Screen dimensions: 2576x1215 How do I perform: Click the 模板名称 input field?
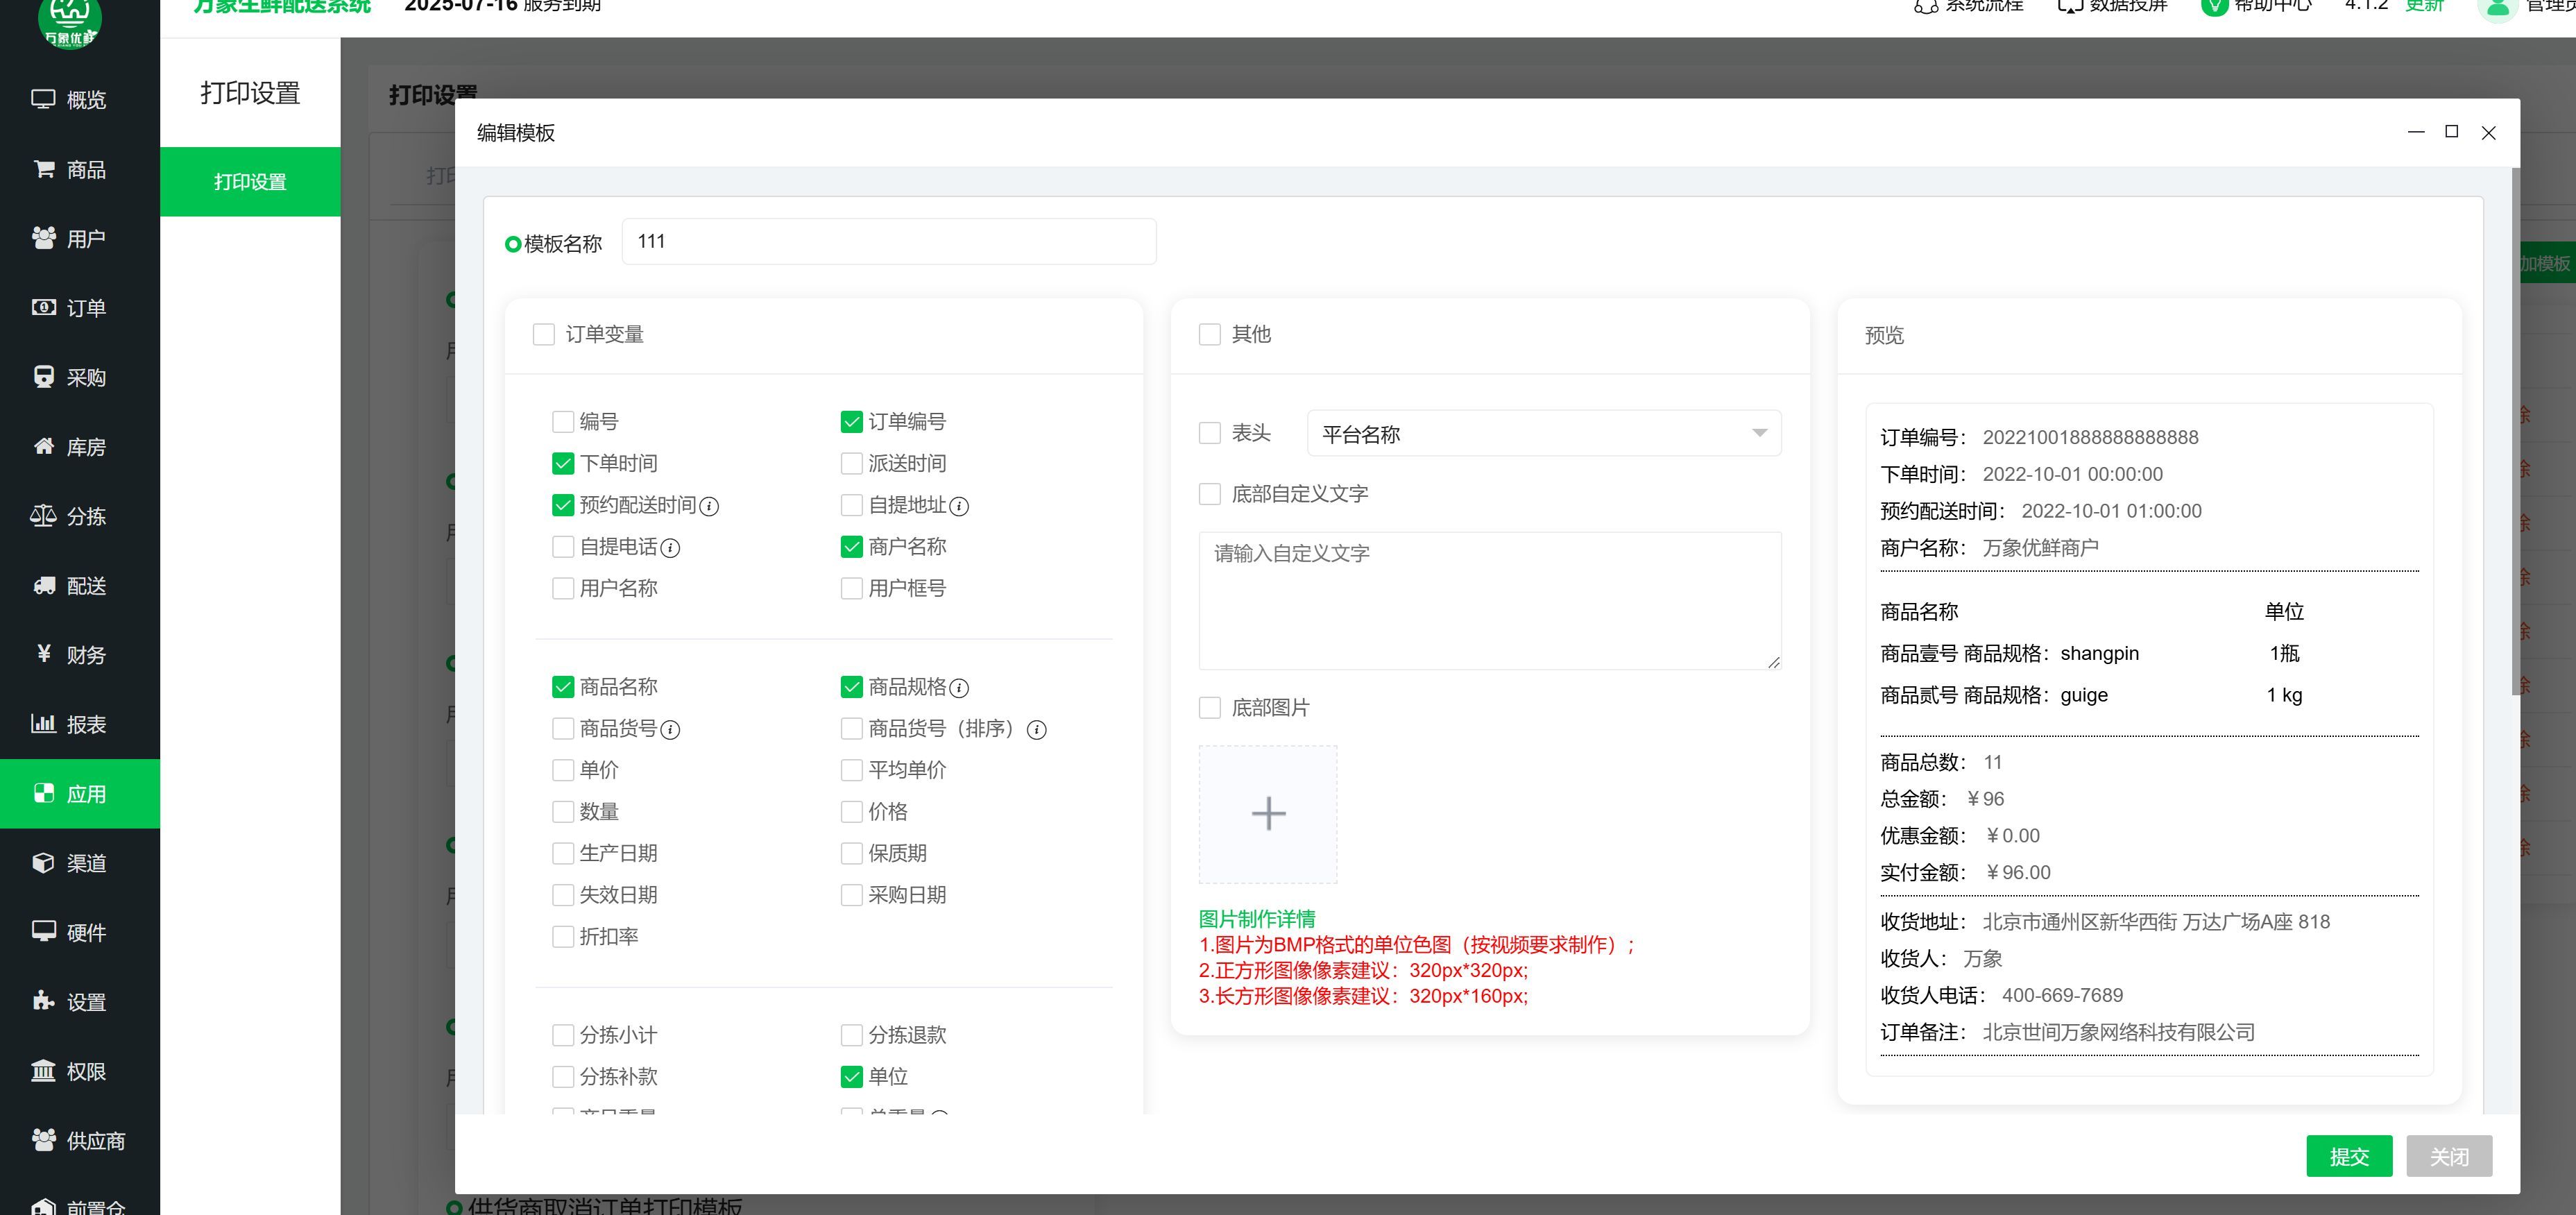pos(888,242)
